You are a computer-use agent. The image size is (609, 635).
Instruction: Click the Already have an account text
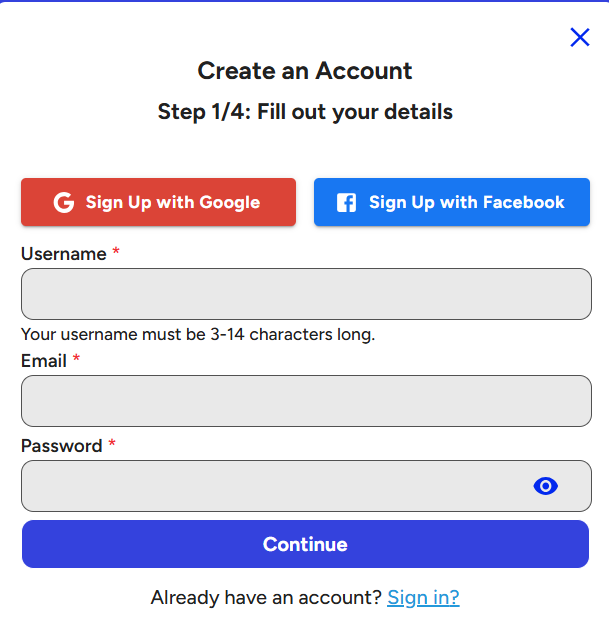click(x=266, y=597)
